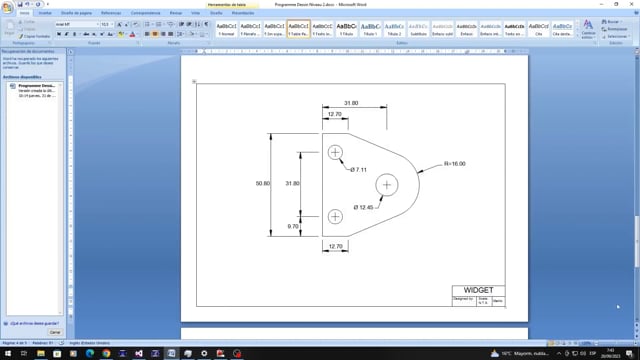Open Cambiar estilos menu

point(588,29)
